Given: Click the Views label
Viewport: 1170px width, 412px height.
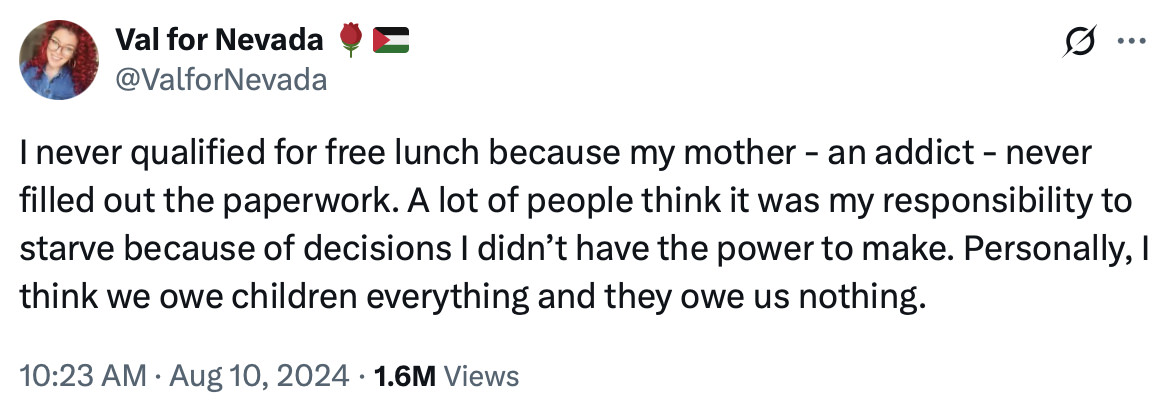Looking at the screenshot, I should (481, 375).
